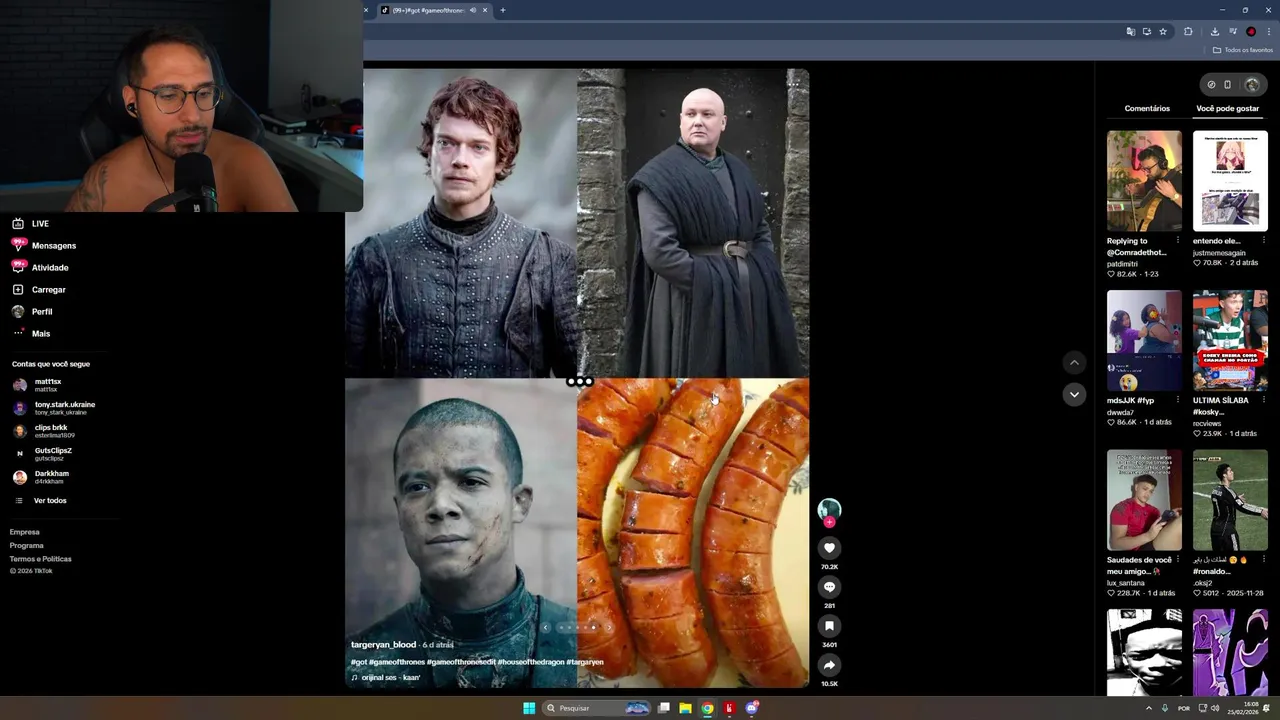Open the Windows Start menu
The image size is (1280, 720).
(529, 708)
